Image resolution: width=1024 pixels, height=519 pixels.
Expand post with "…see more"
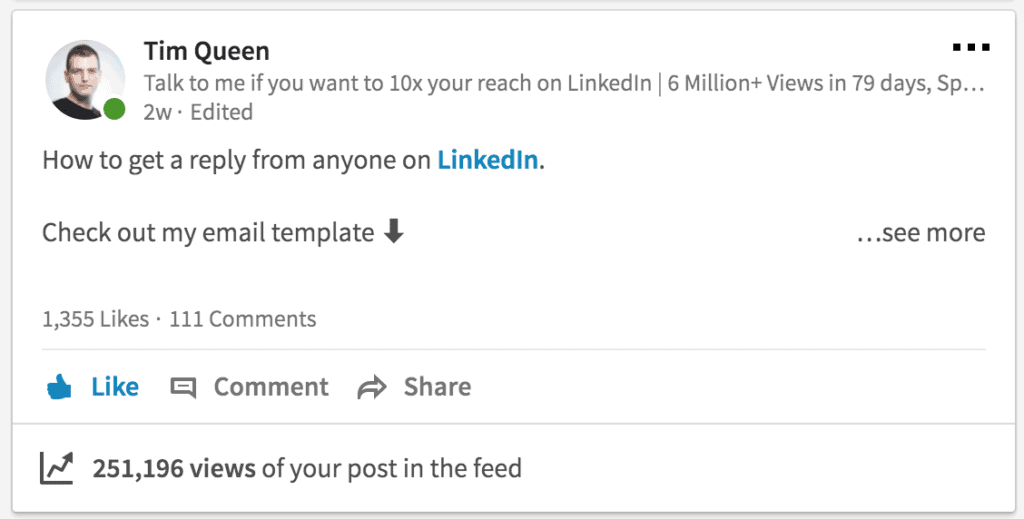pyautogui.click(x=921, y=233)
